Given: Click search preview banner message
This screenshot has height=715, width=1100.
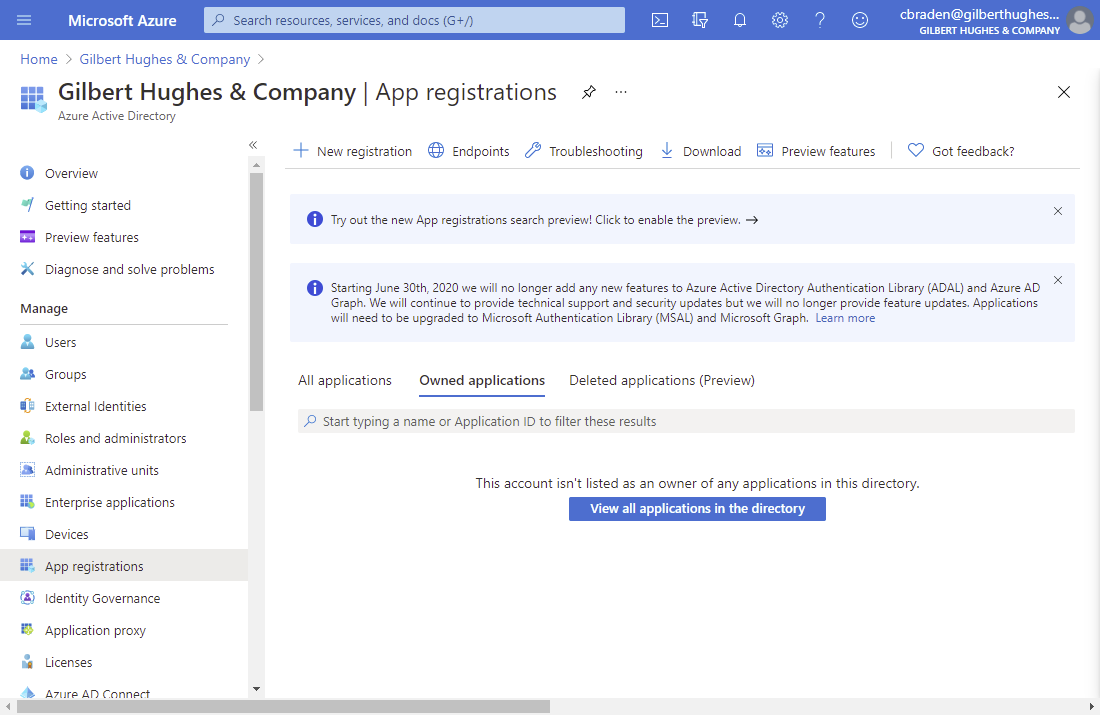Looking at the screenshot, I should pyautogui.click(x=544, y=220).
